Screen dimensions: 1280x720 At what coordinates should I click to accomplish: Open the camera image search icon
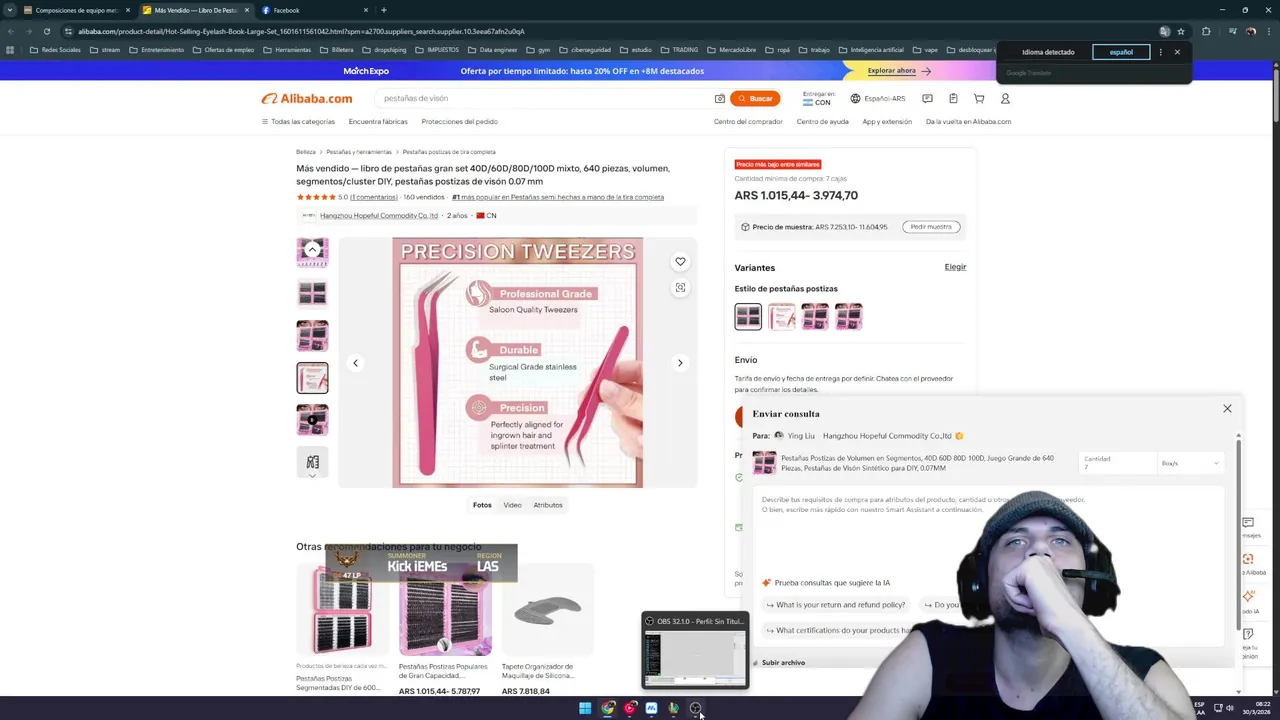tap(719, 98)
